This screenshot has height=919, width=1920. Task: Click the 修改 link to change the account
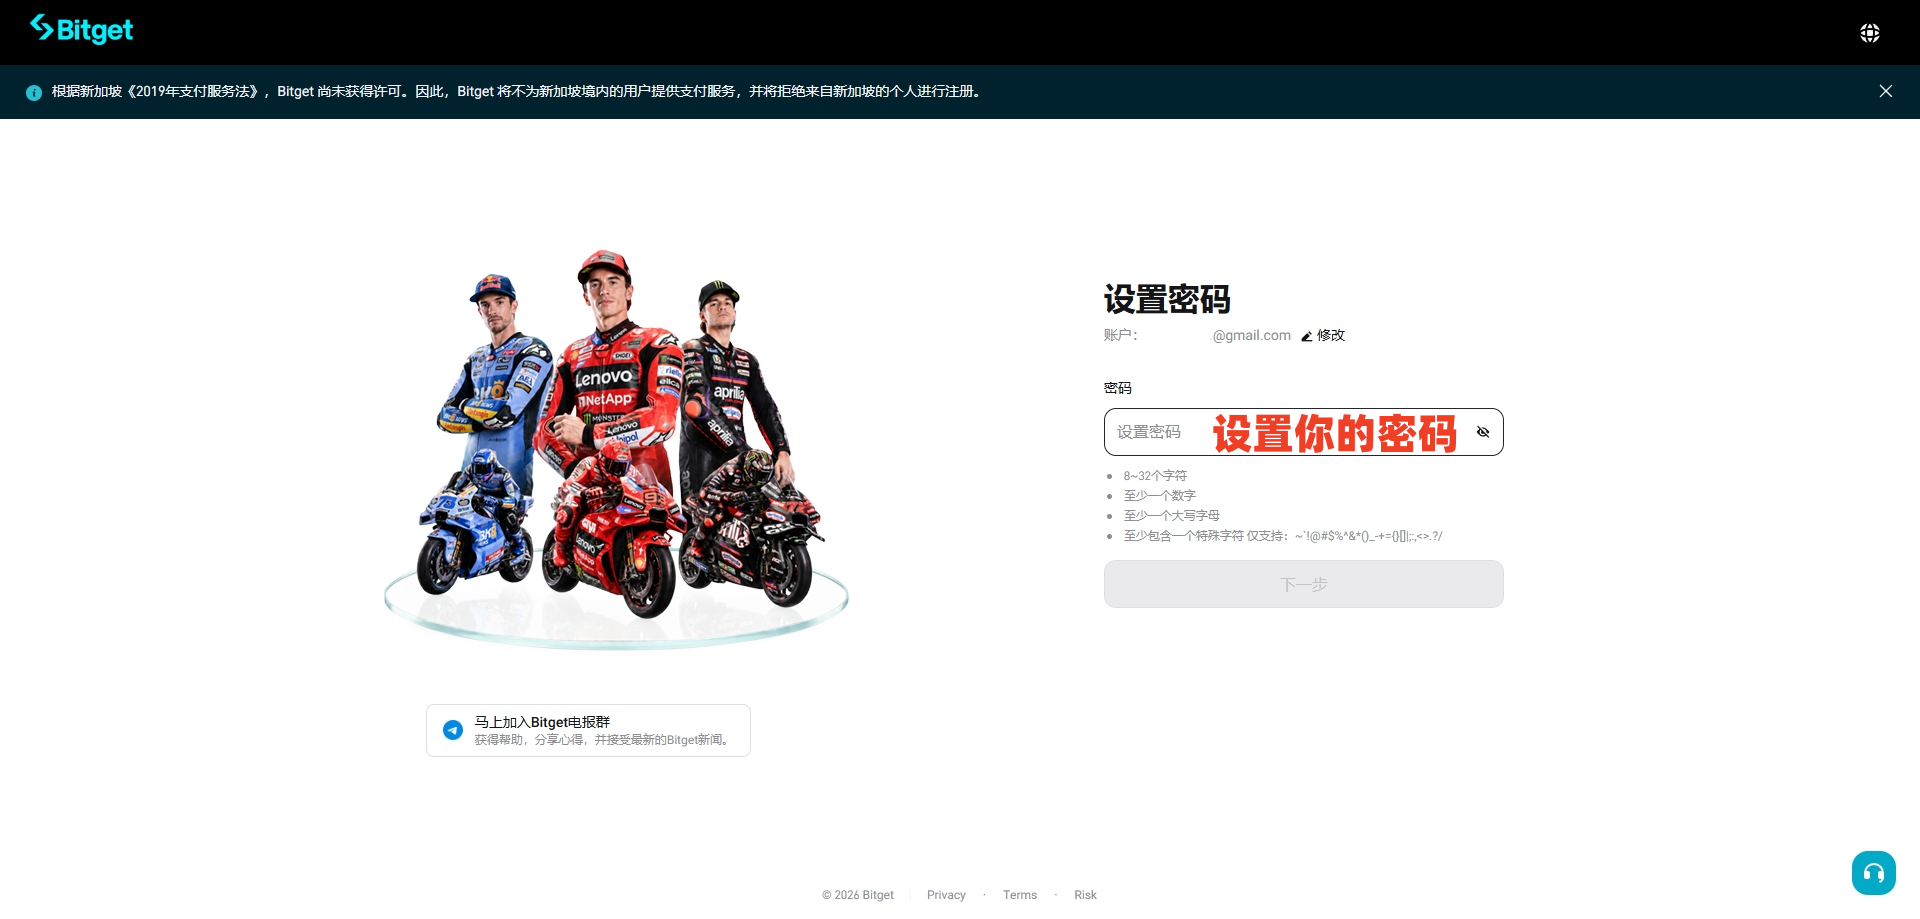[x=1330, y=335]
